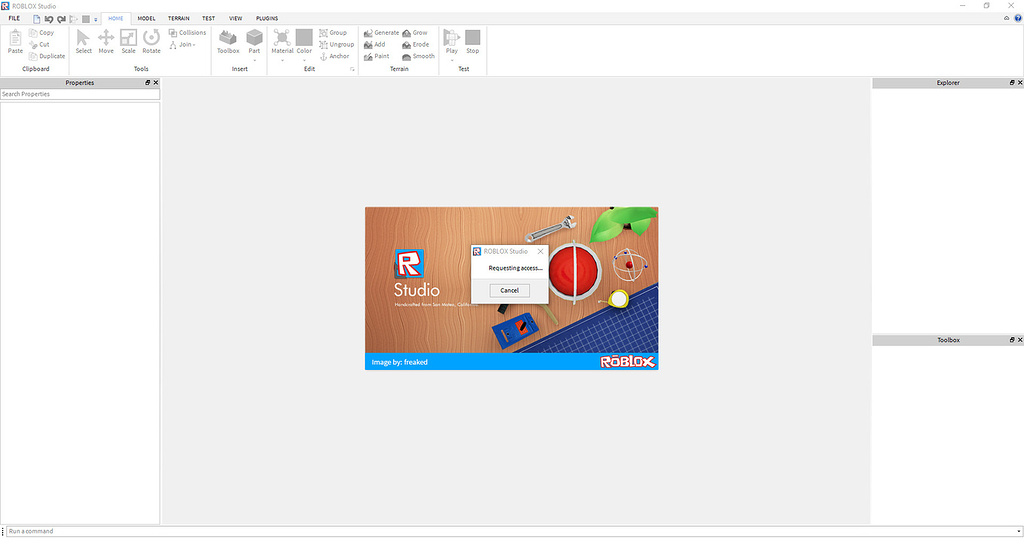
Task: Click the Search Properties field
Action: pyautogui.click(x=80, y=94)
